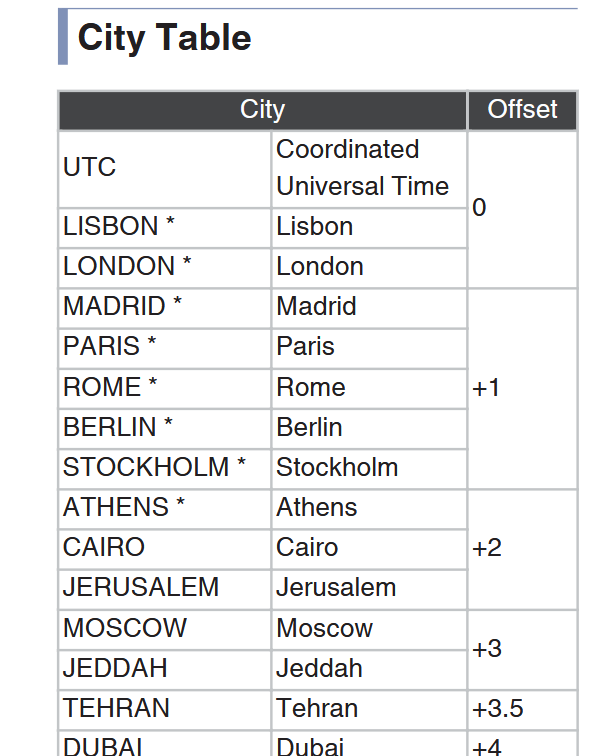Viewport: 610px width, 756px height.
Task: Select the CAIRO code cell
Action: coord(164,549)
